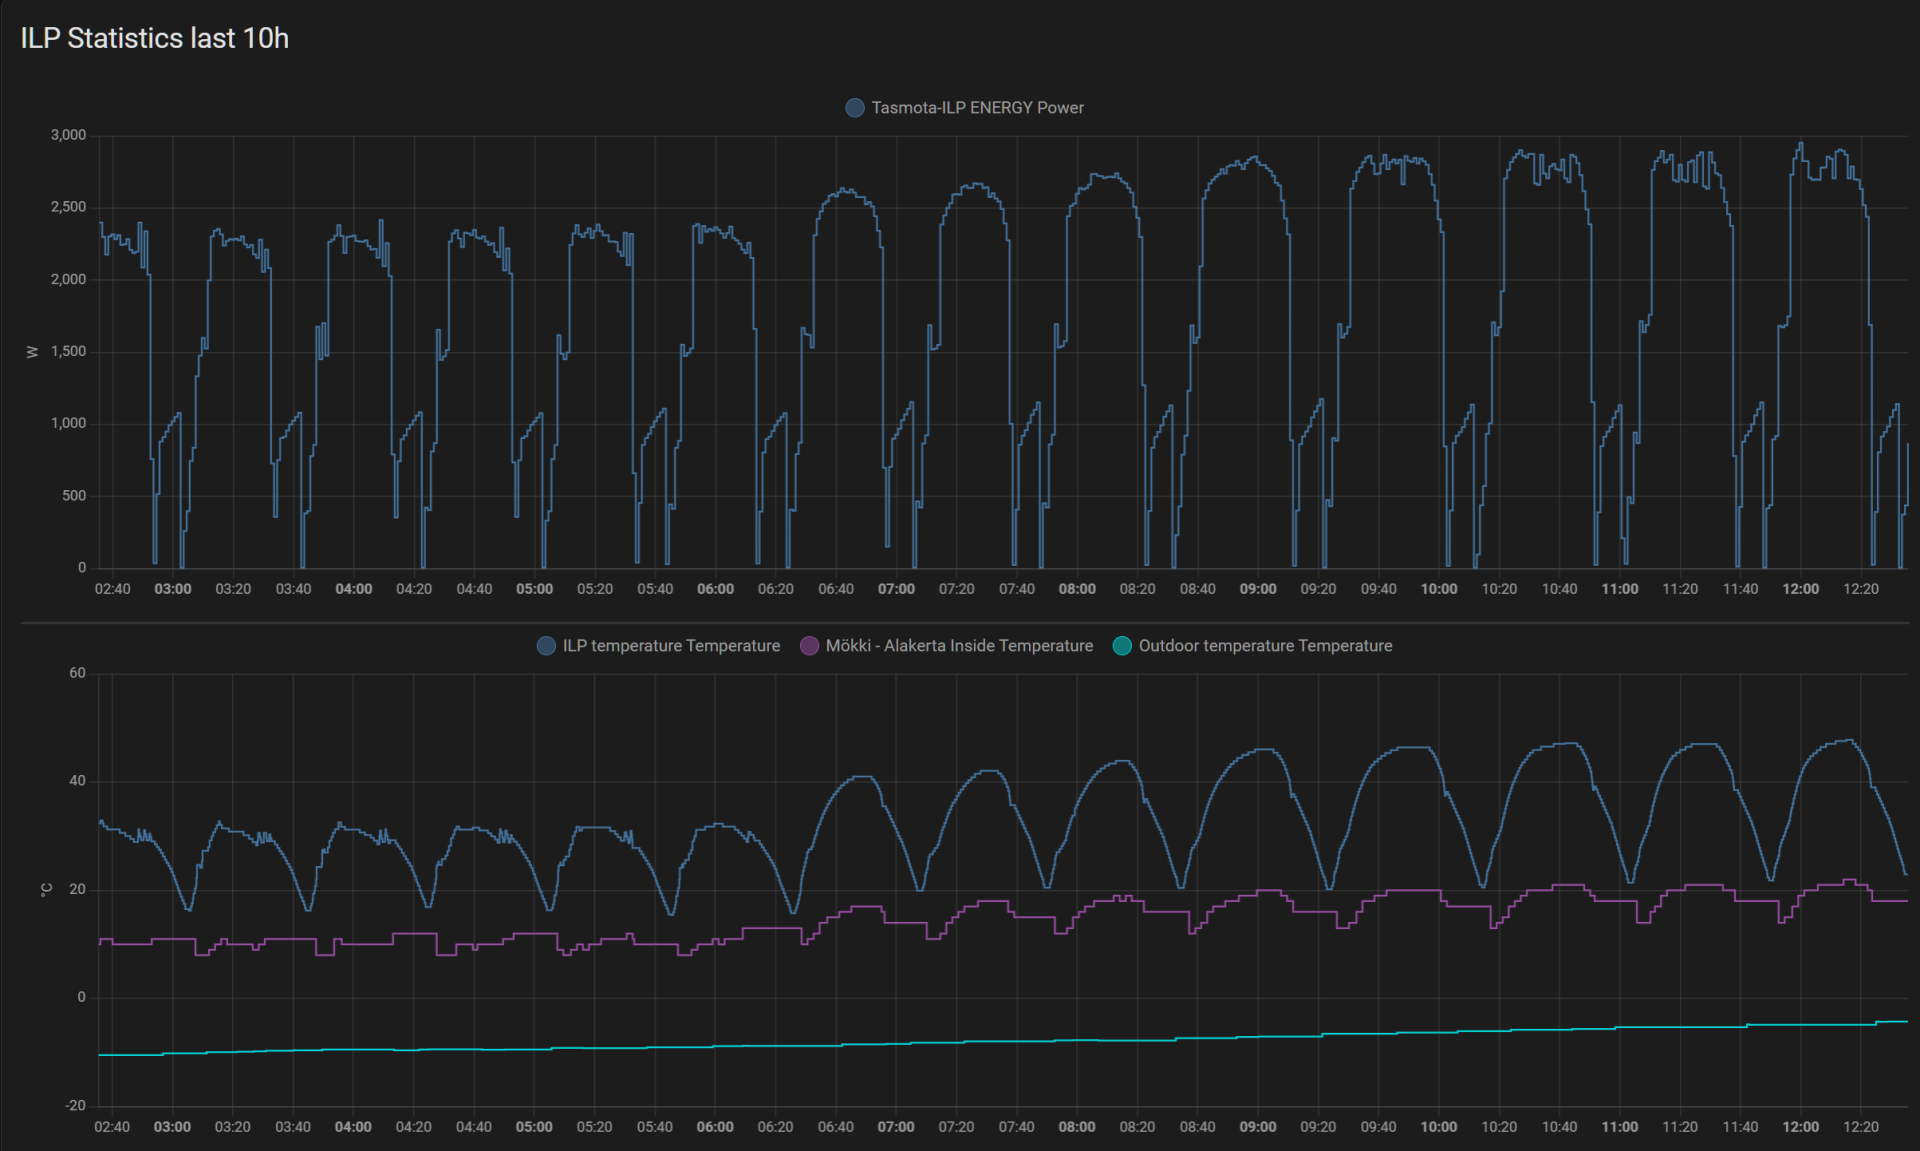Click the Tasmota-ILP ENERGY Power legend label

click(x=977, y=108)
